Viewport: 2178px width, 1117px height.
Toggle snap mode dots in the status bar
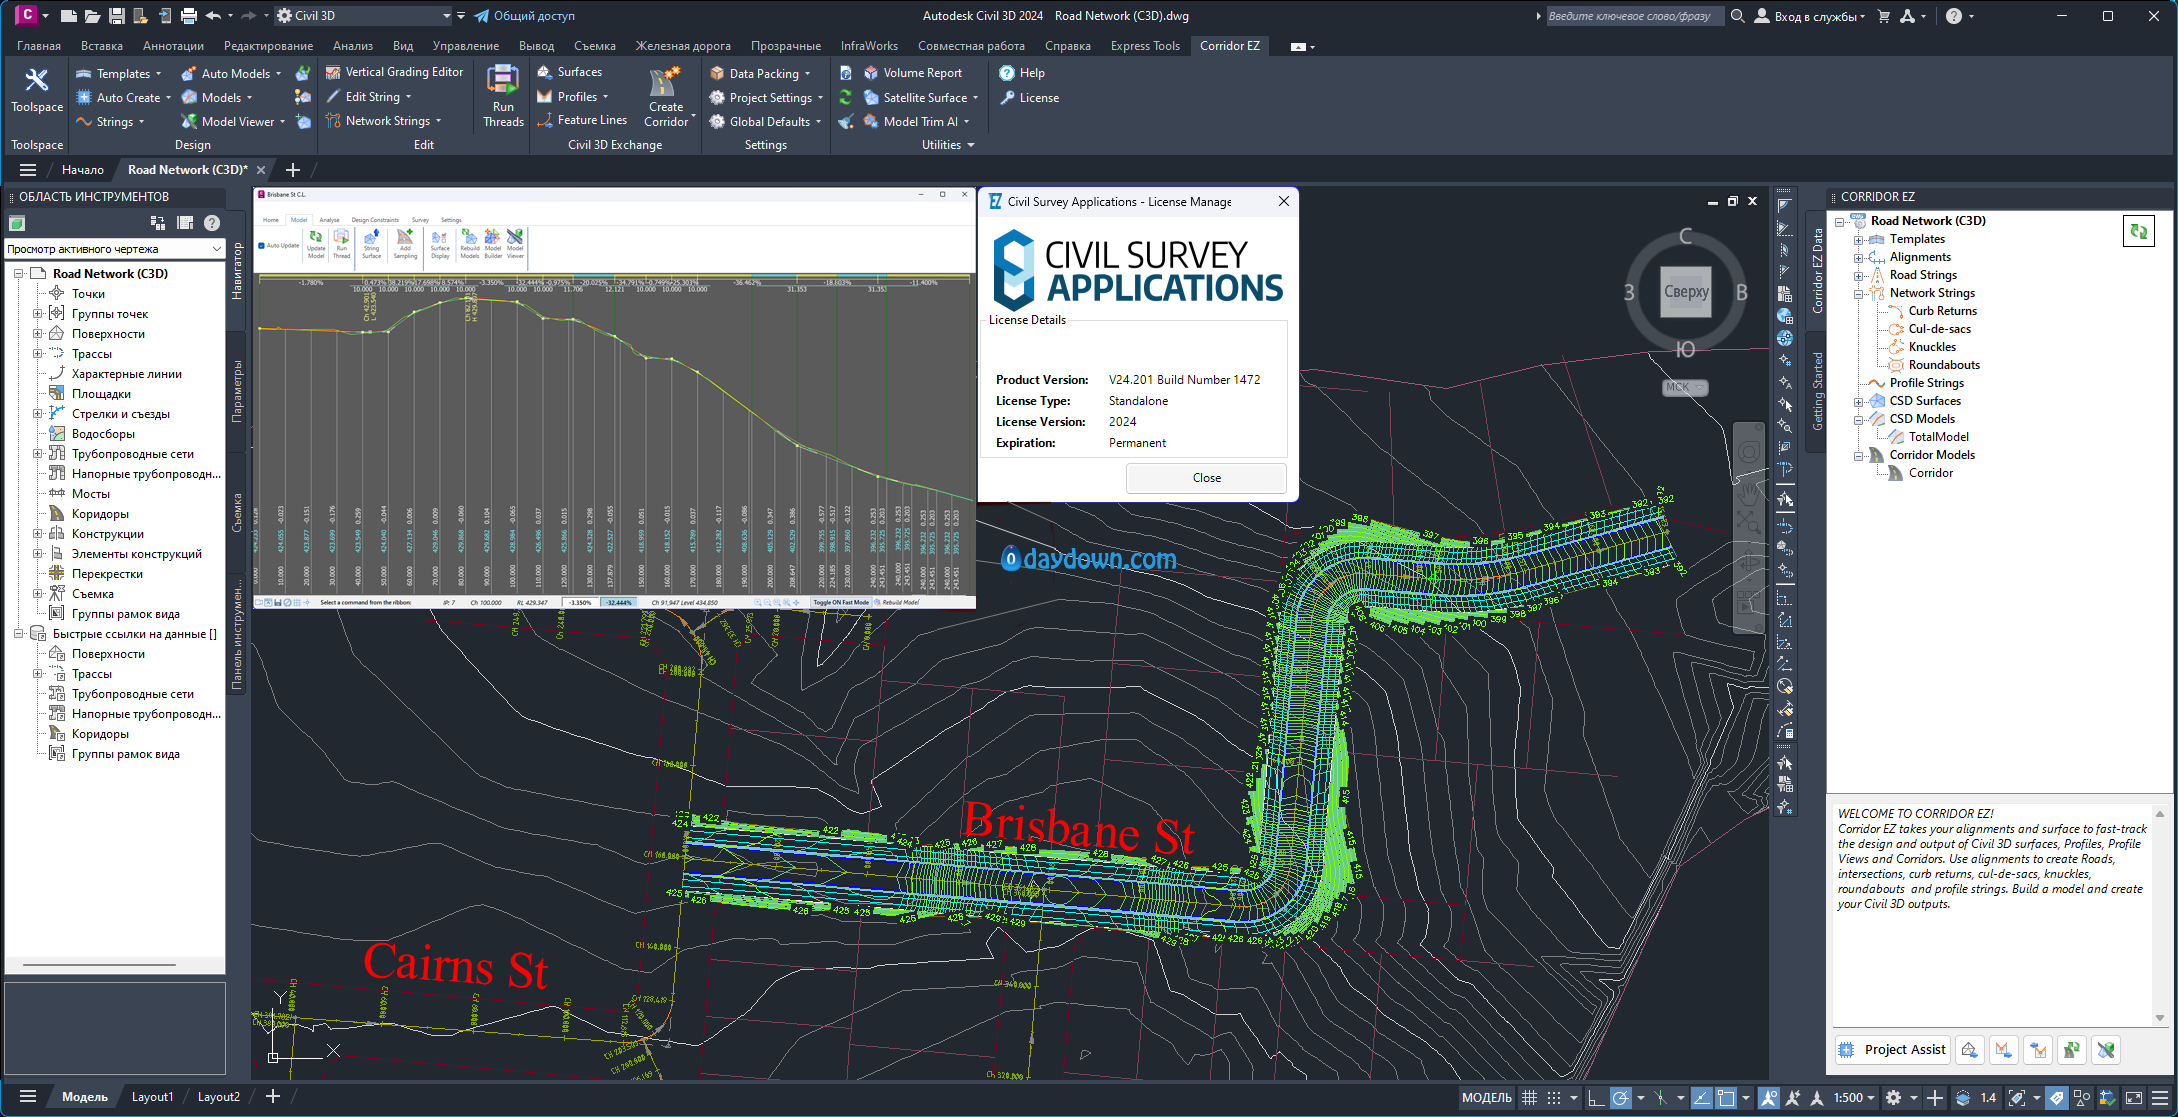pyautogui.click(x=1553, y=1098)
